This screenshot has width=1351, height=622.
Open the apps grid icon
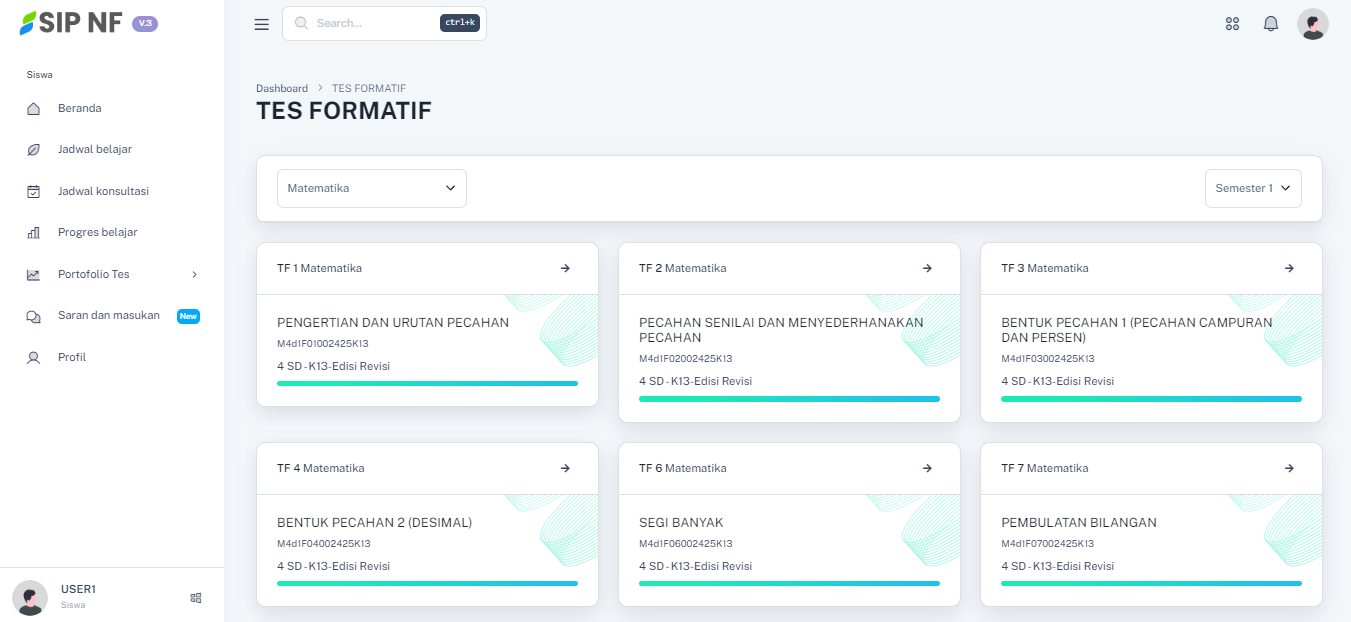pos(1232,24)
